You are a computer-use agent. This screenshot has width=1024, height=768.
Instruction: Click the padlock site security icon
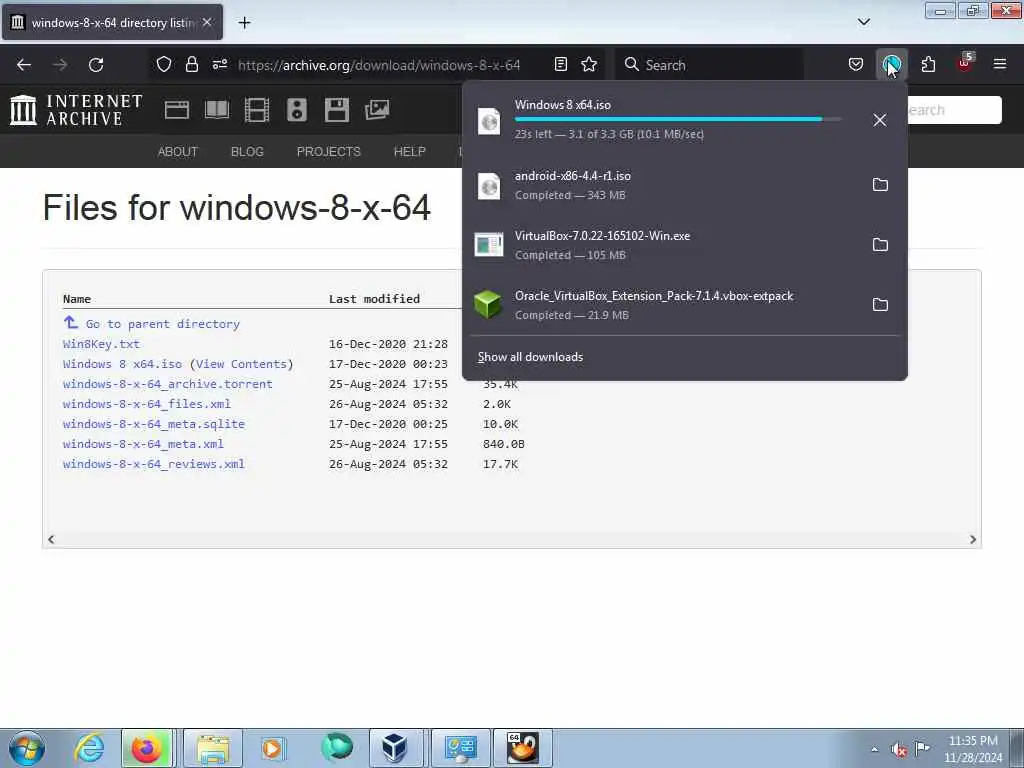tap(191, 64)
